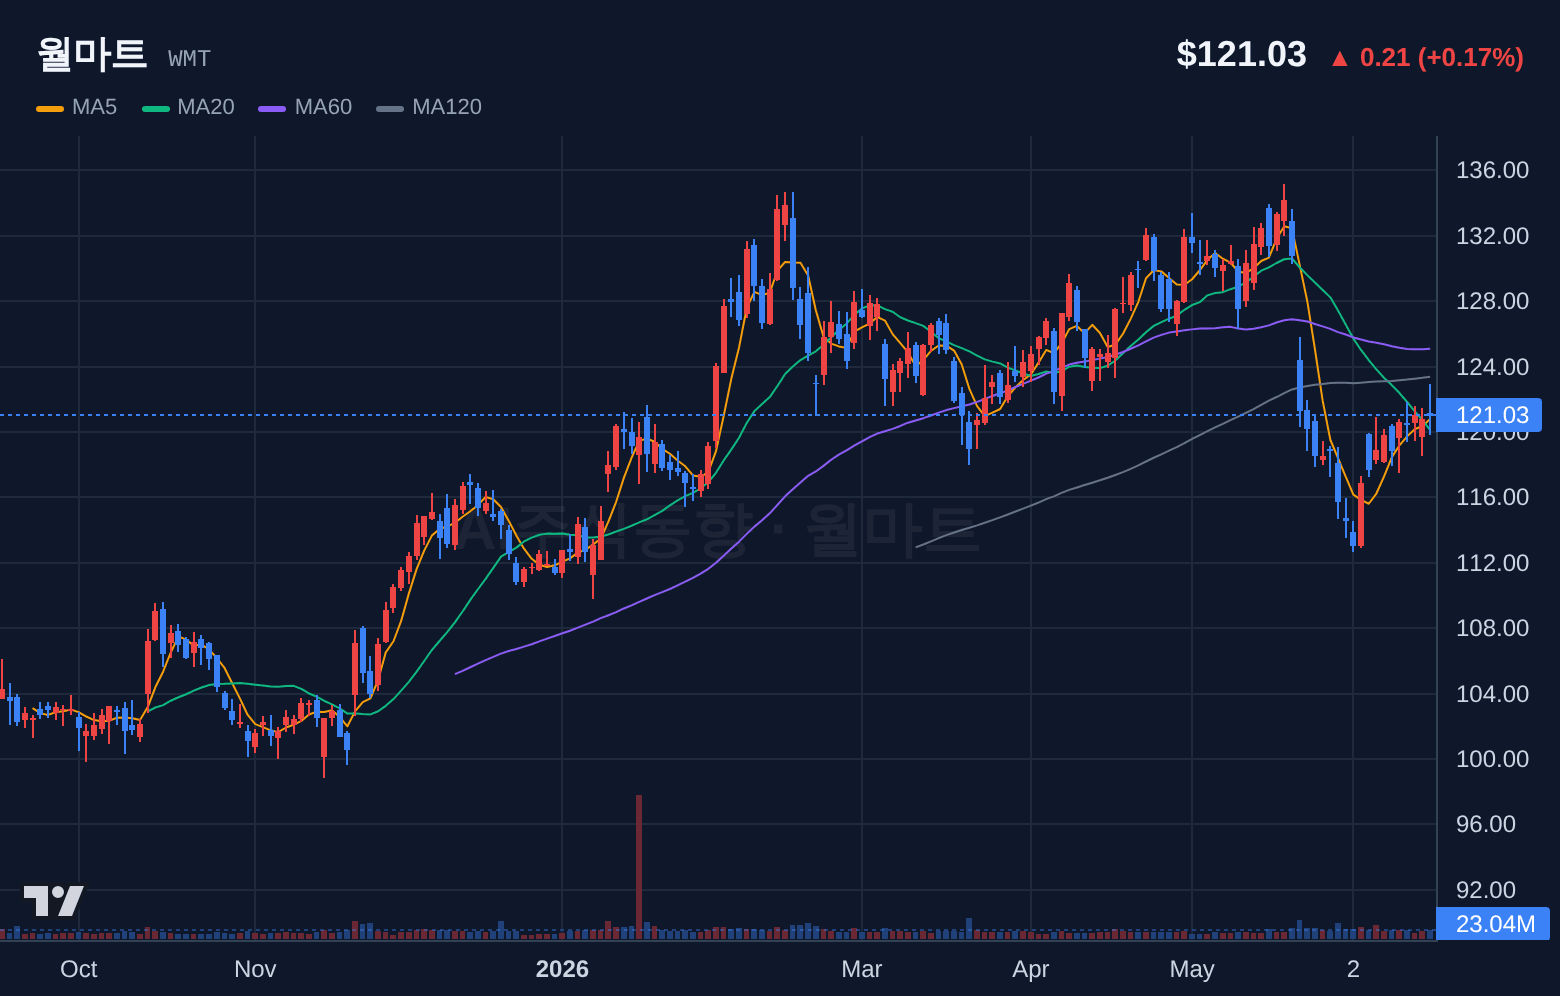
Task: Click the MA120 gray legend swatch
Action: point(390,108)
